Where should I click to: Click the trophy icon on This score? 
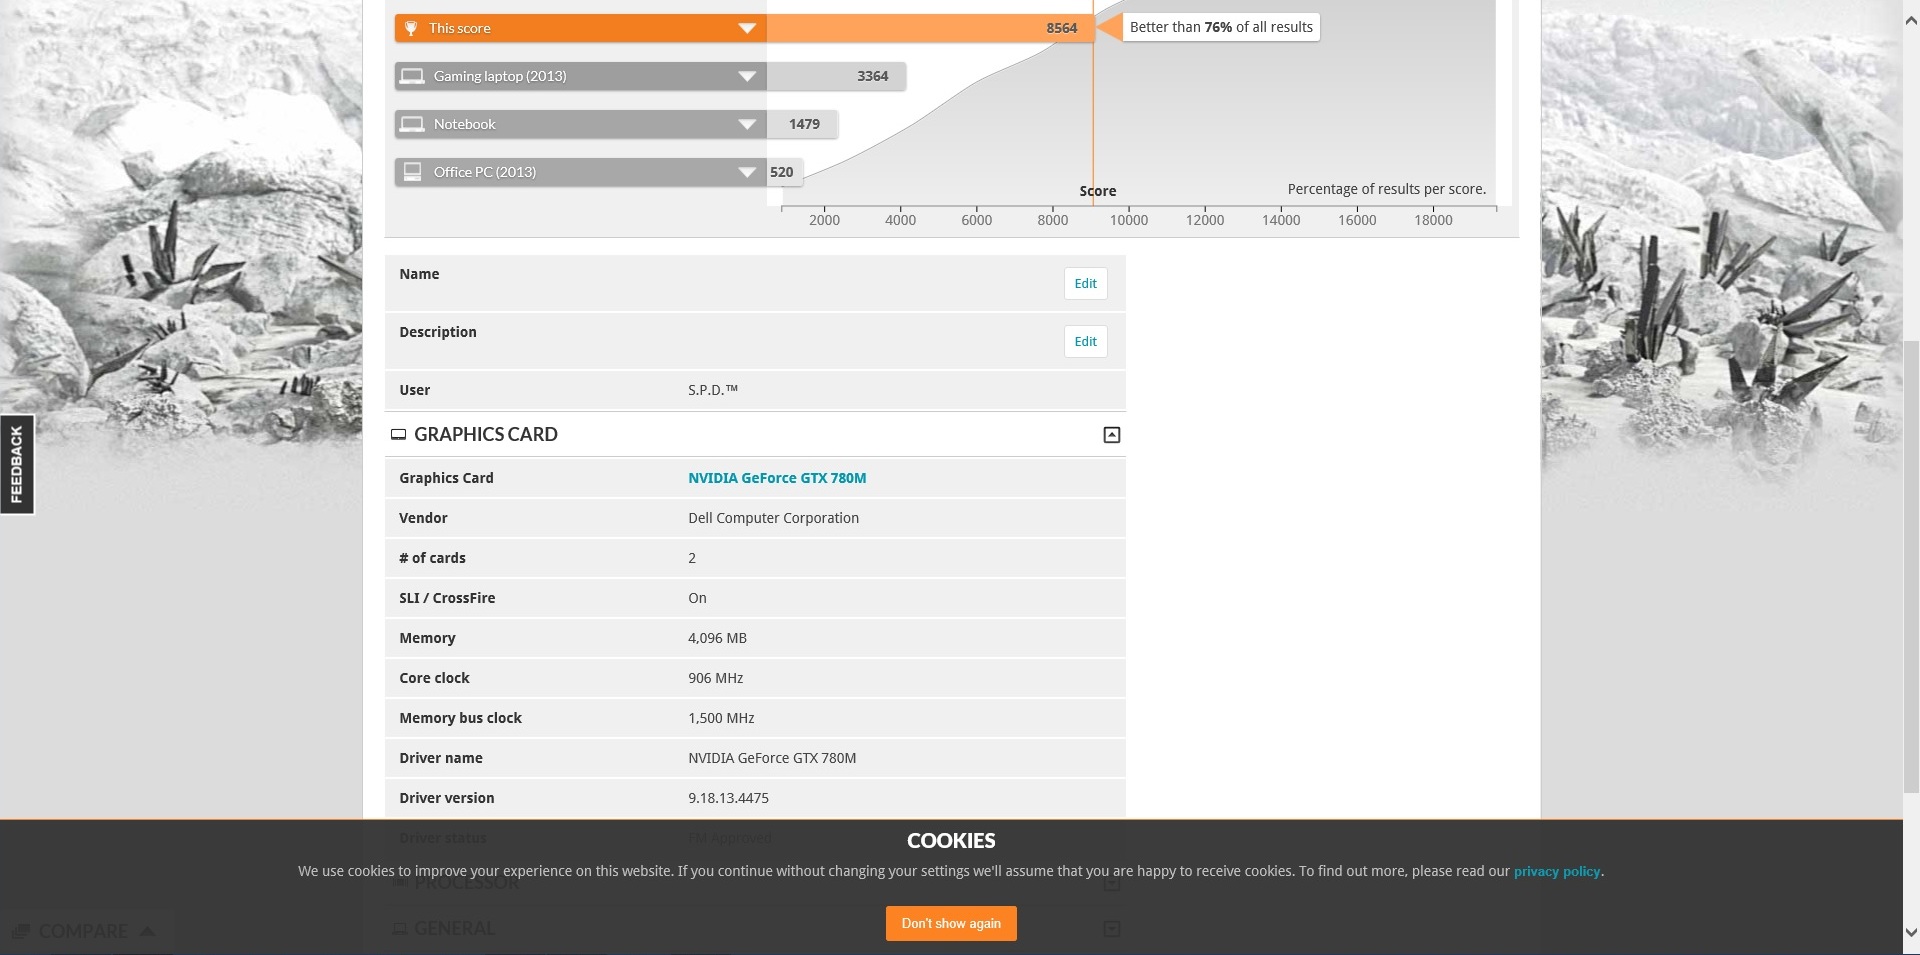point(411,28)
